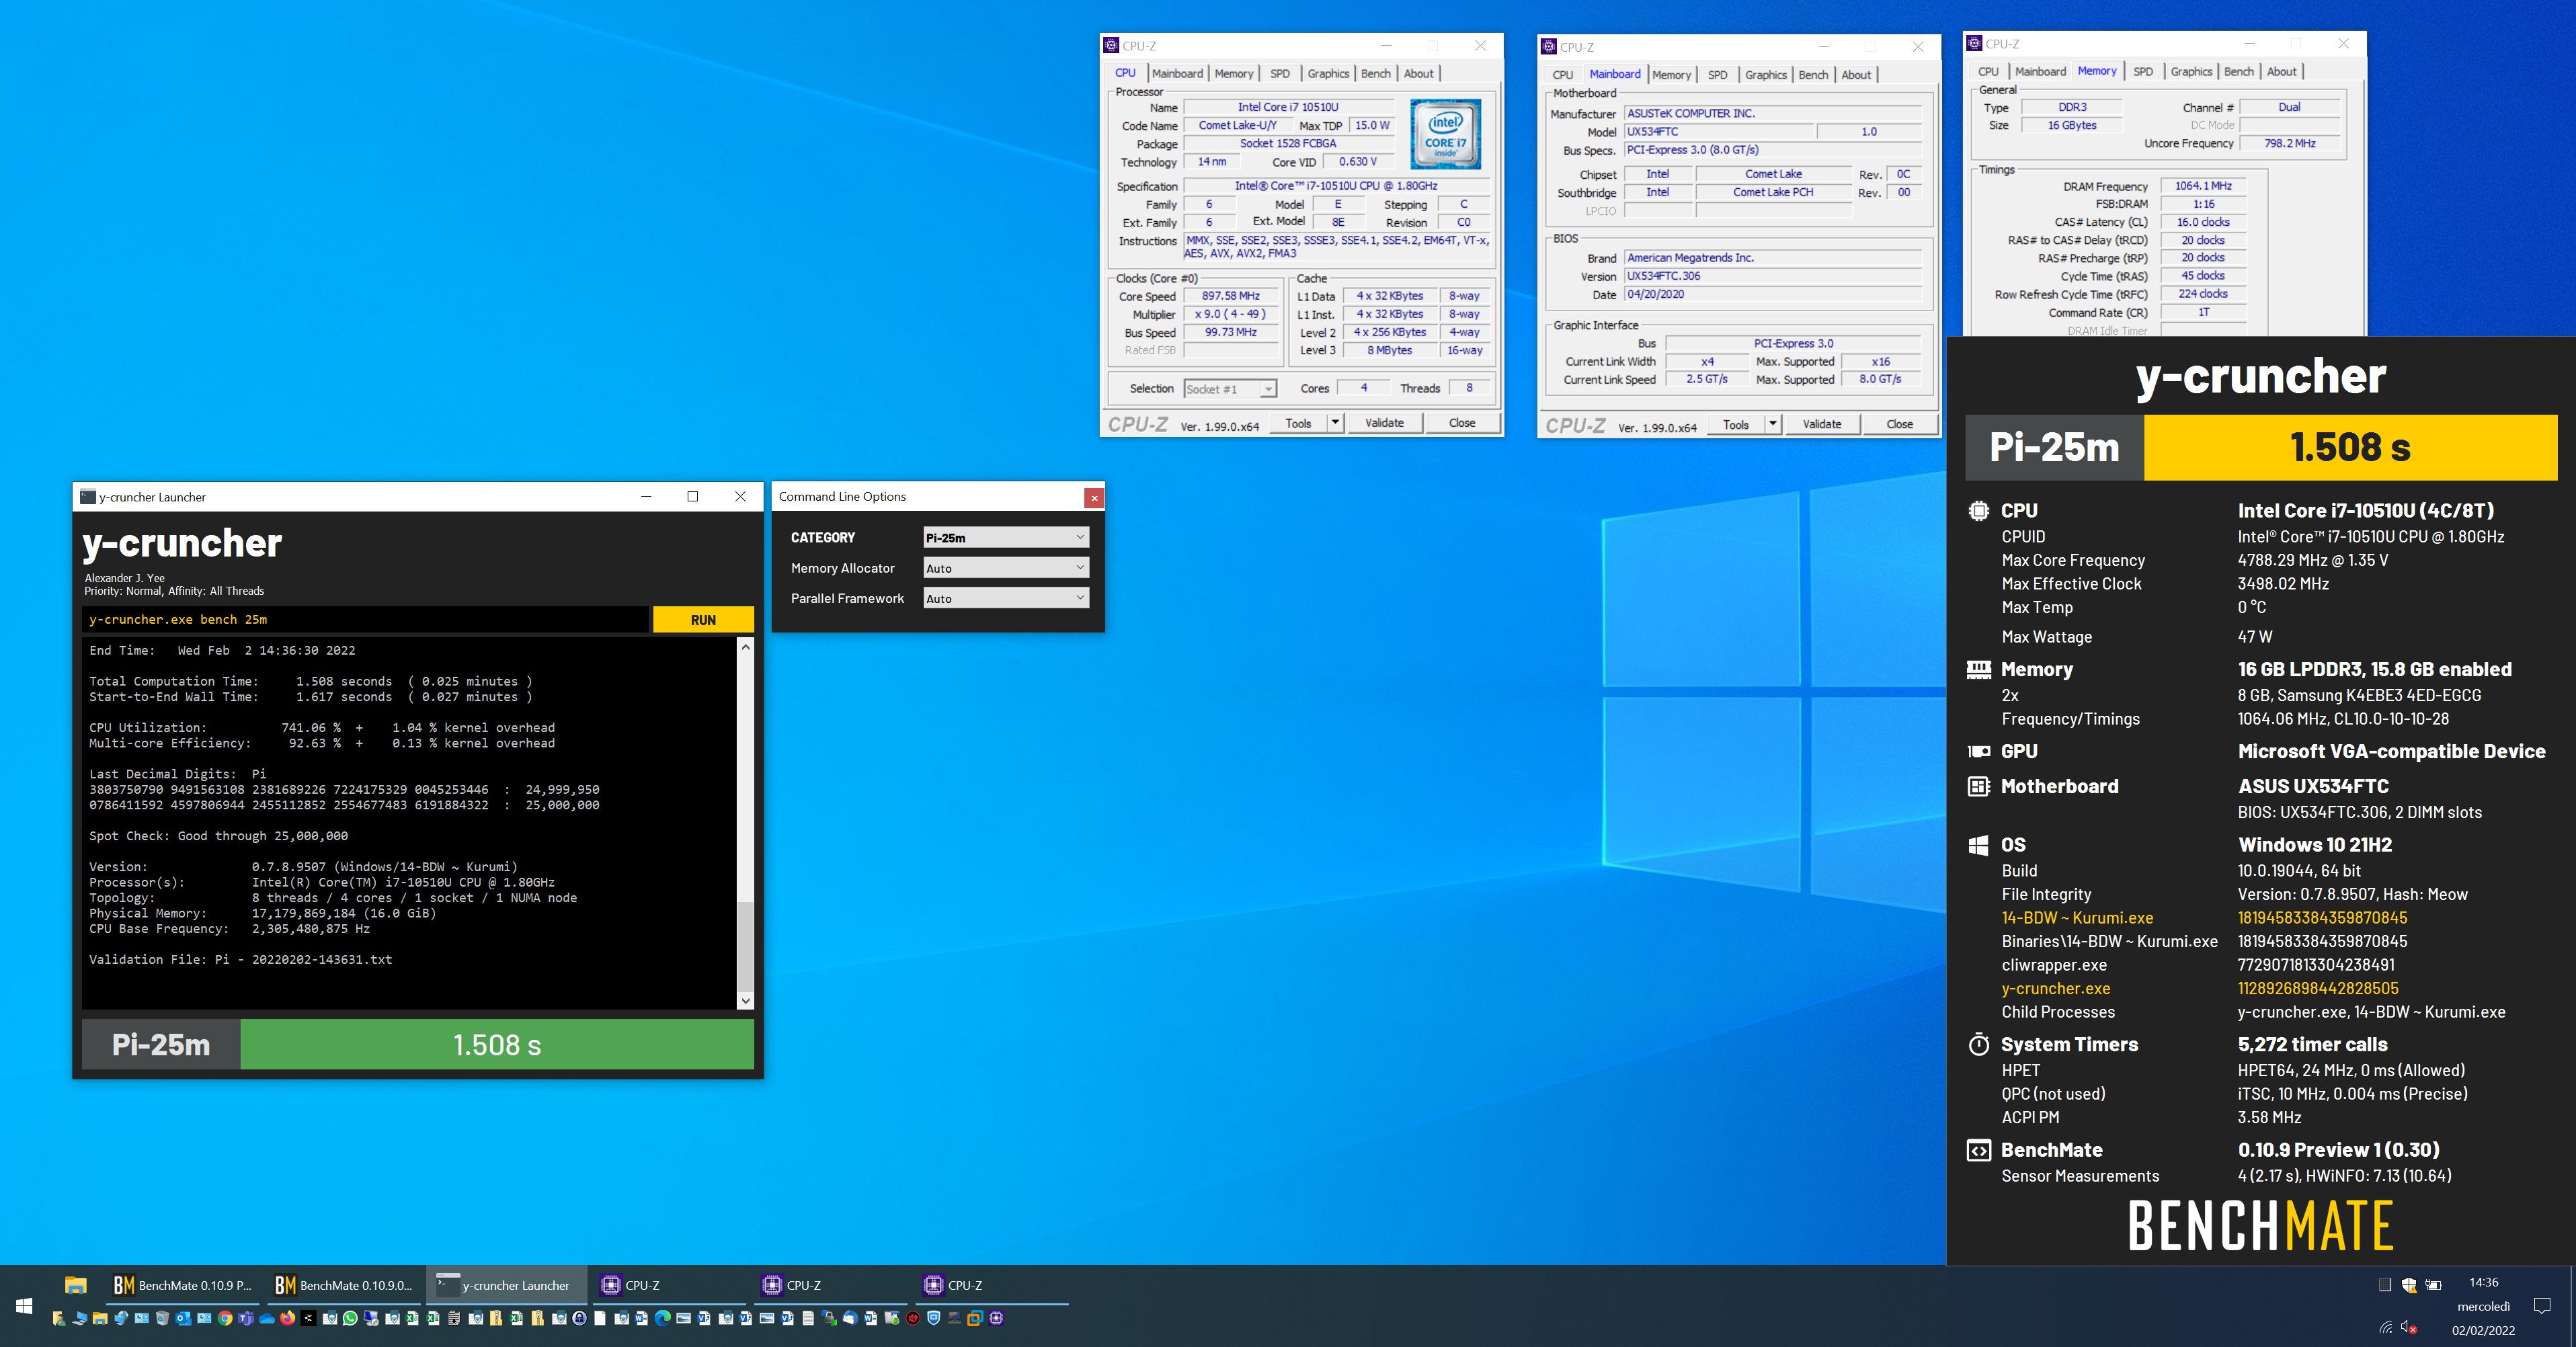2576x1347 pixels.
Task: Click 'Spot Check: Good through 25,000,000' line
Action: pyautogui.click(x=218, y=836)
